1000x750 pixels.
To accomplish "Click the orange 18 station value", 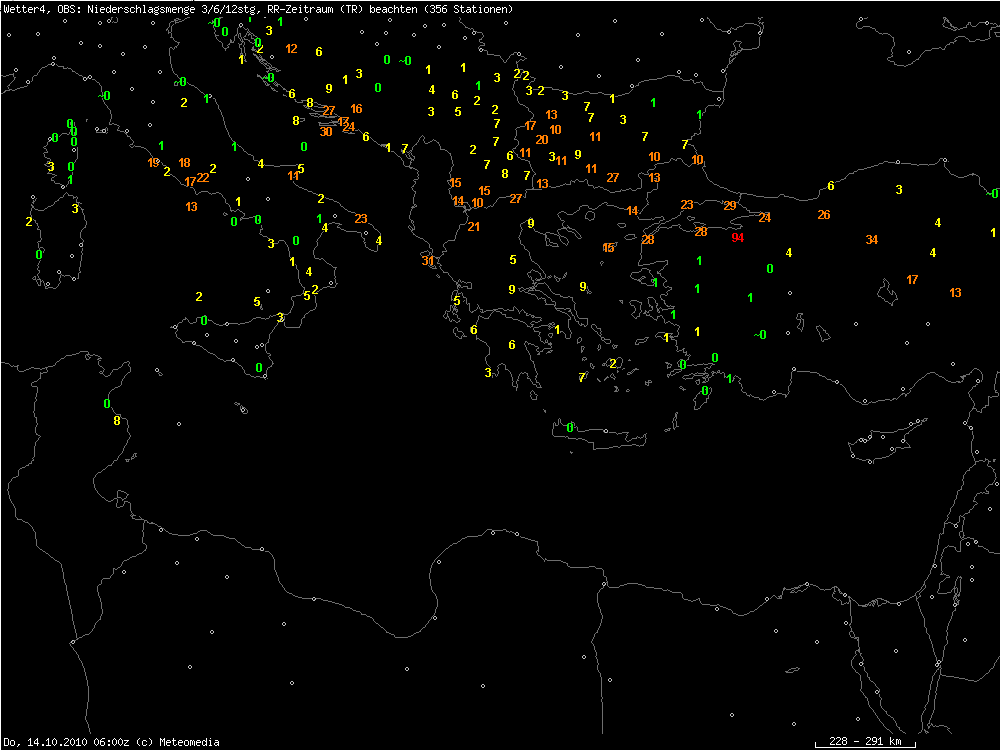I will click(184, 163).
